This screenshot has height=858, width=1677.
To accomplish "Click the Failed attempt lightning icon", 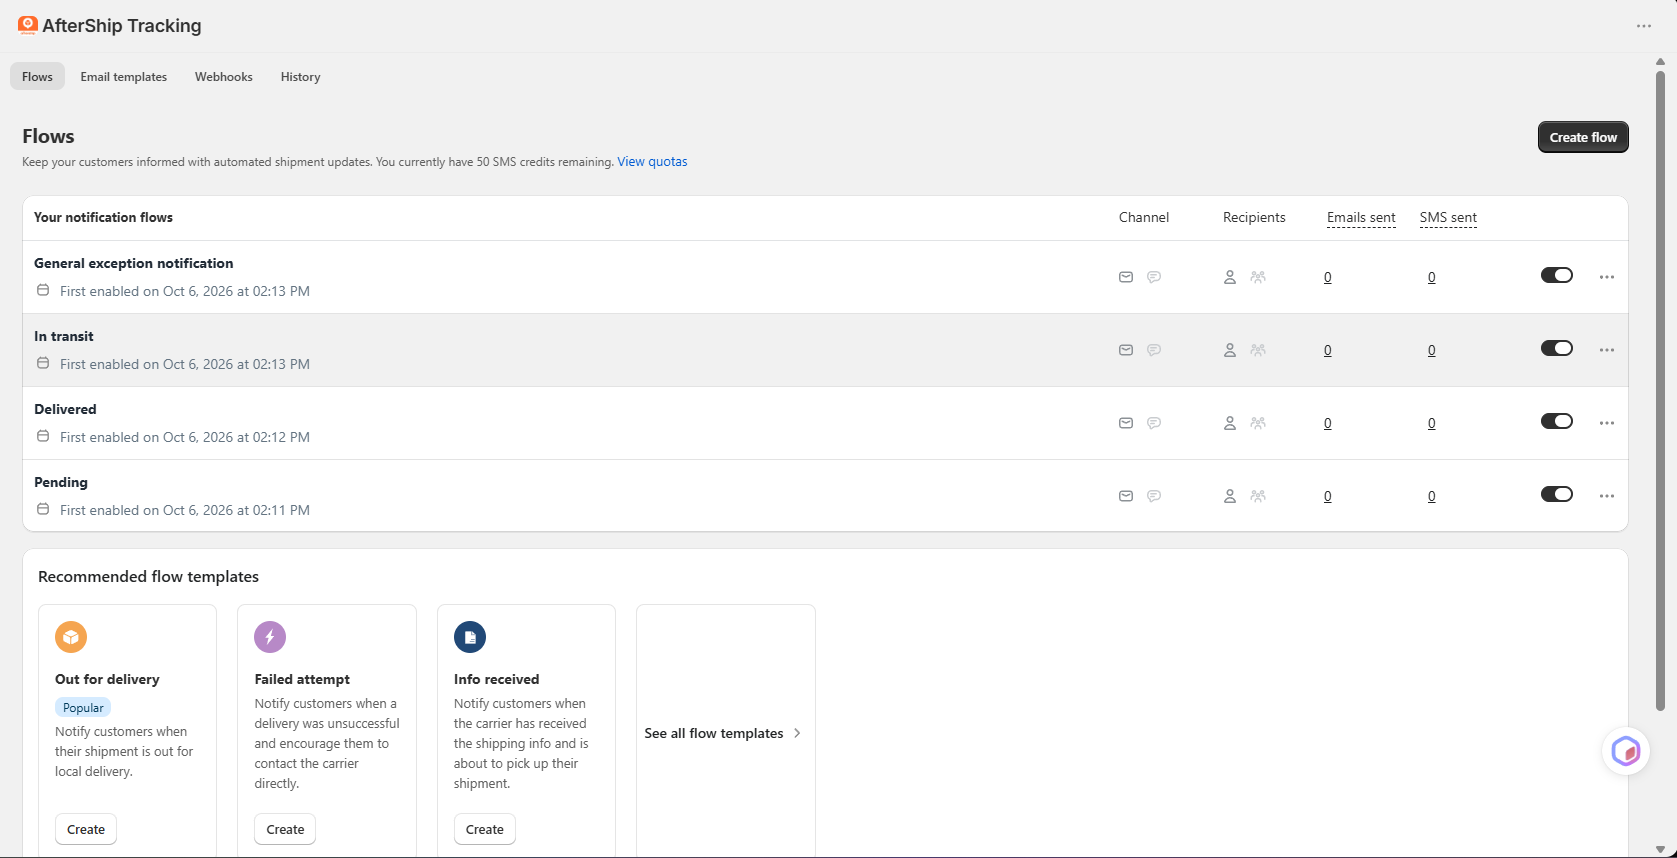I will point(270,637).
